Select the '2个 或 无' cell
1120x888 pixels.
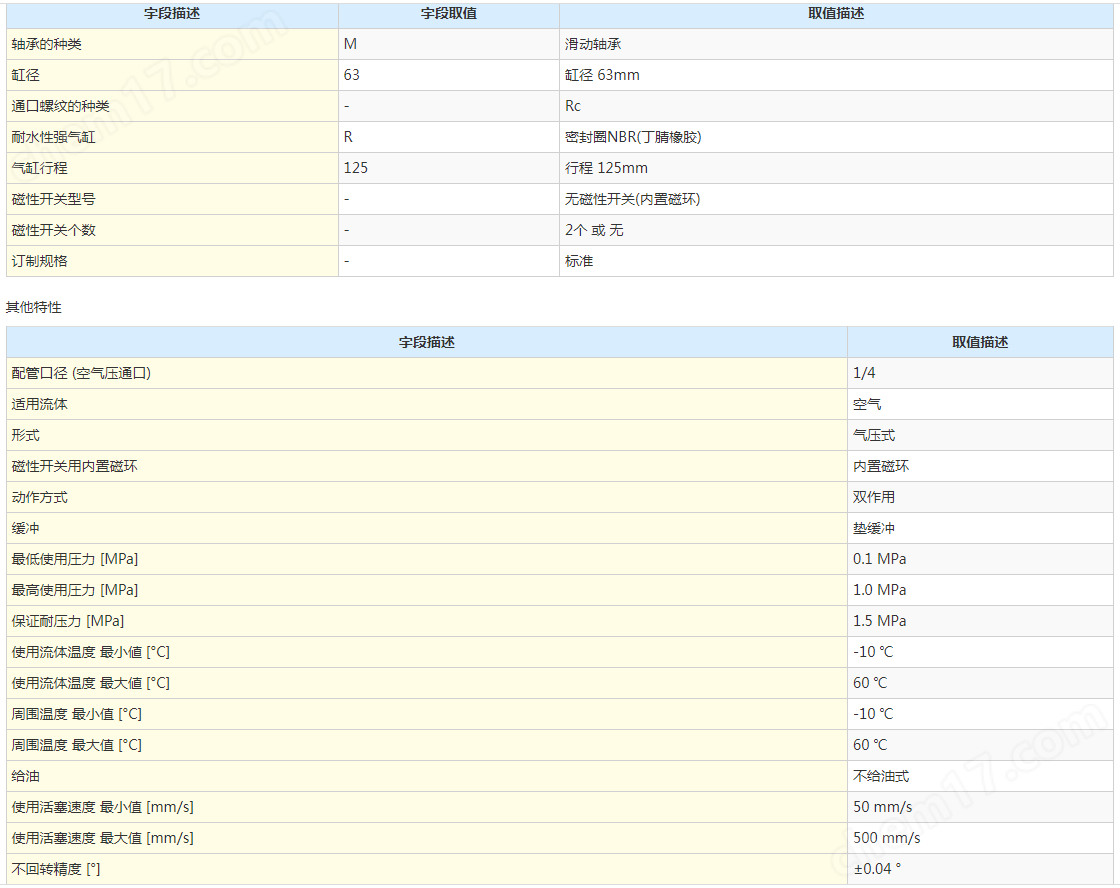(x=836, y=230)
